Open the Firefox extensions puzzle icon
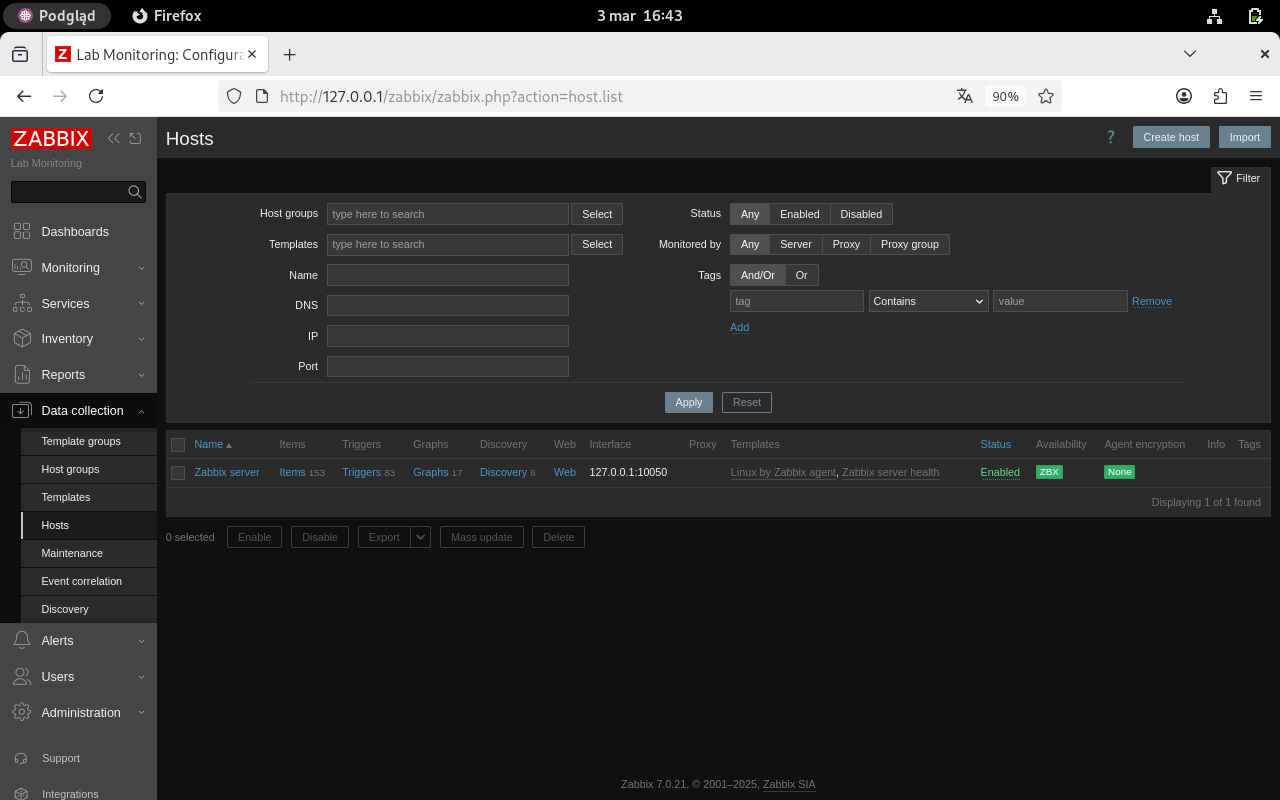Screen dimensions: 1280x800 pos(1220,96)
